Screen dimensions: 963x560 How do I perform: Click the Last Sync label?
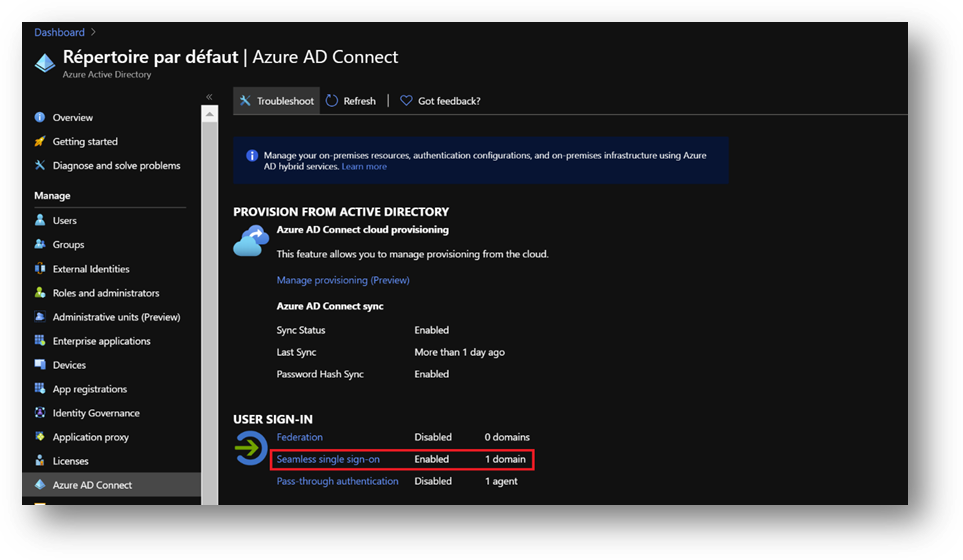click(296, 352)
